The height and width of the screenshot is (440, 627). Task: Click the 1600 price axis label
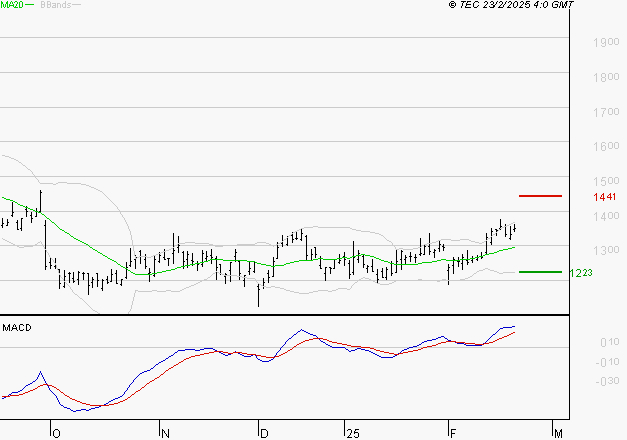coord(604,146)
